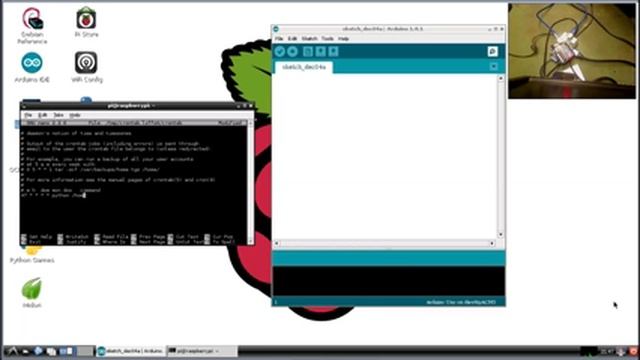640x360 pixels.
Task: Click the Verify checkmark button in Arduino toolbar
Action: coord(280,51)
